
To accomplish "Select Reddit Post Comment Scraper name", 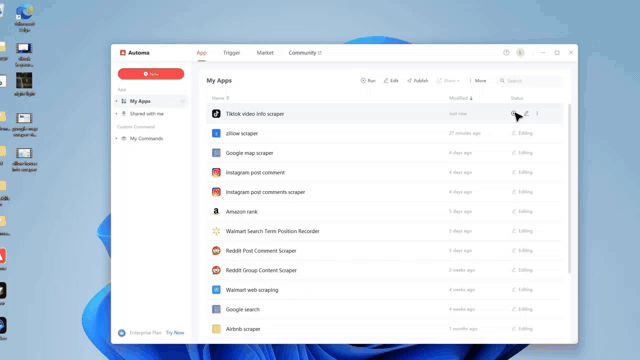I will (261, 251).
